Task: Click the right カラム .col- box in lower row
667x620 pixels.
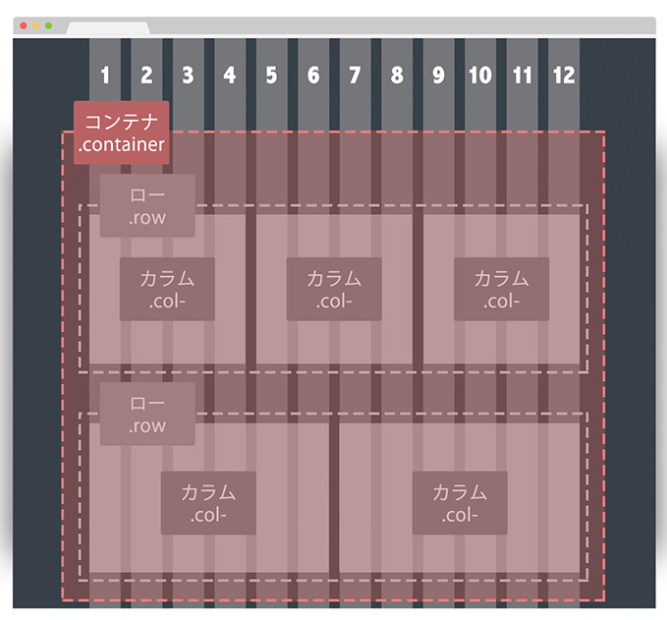Action: pyautogui.click(x=460, y=503)
